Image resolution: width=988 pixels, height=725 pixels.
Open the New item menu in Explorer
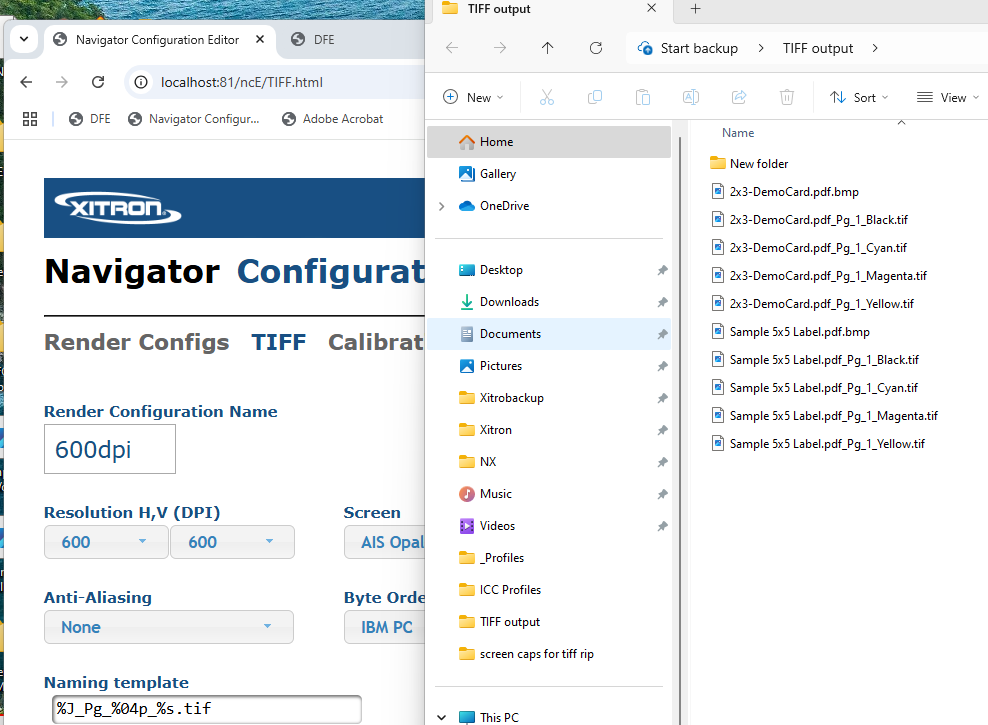tap(474, 97)
